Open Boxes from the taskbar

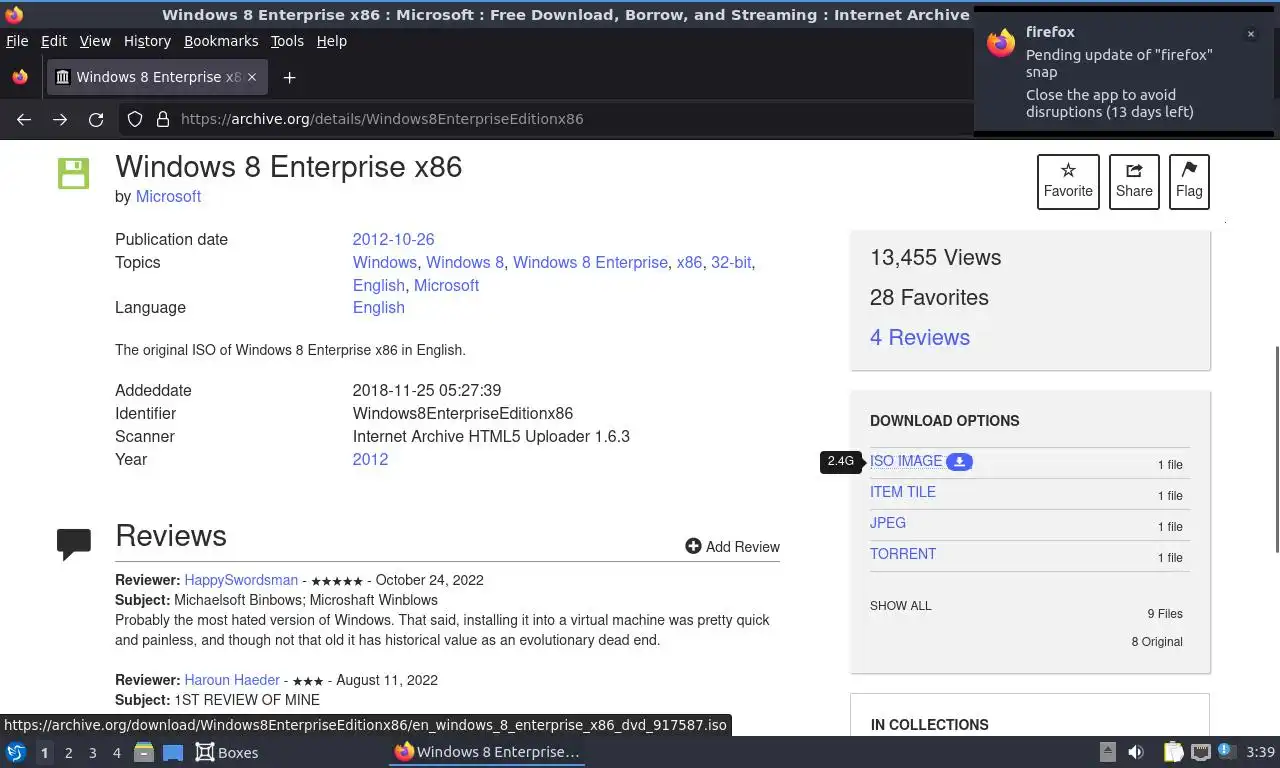click(x=227, y=752)
